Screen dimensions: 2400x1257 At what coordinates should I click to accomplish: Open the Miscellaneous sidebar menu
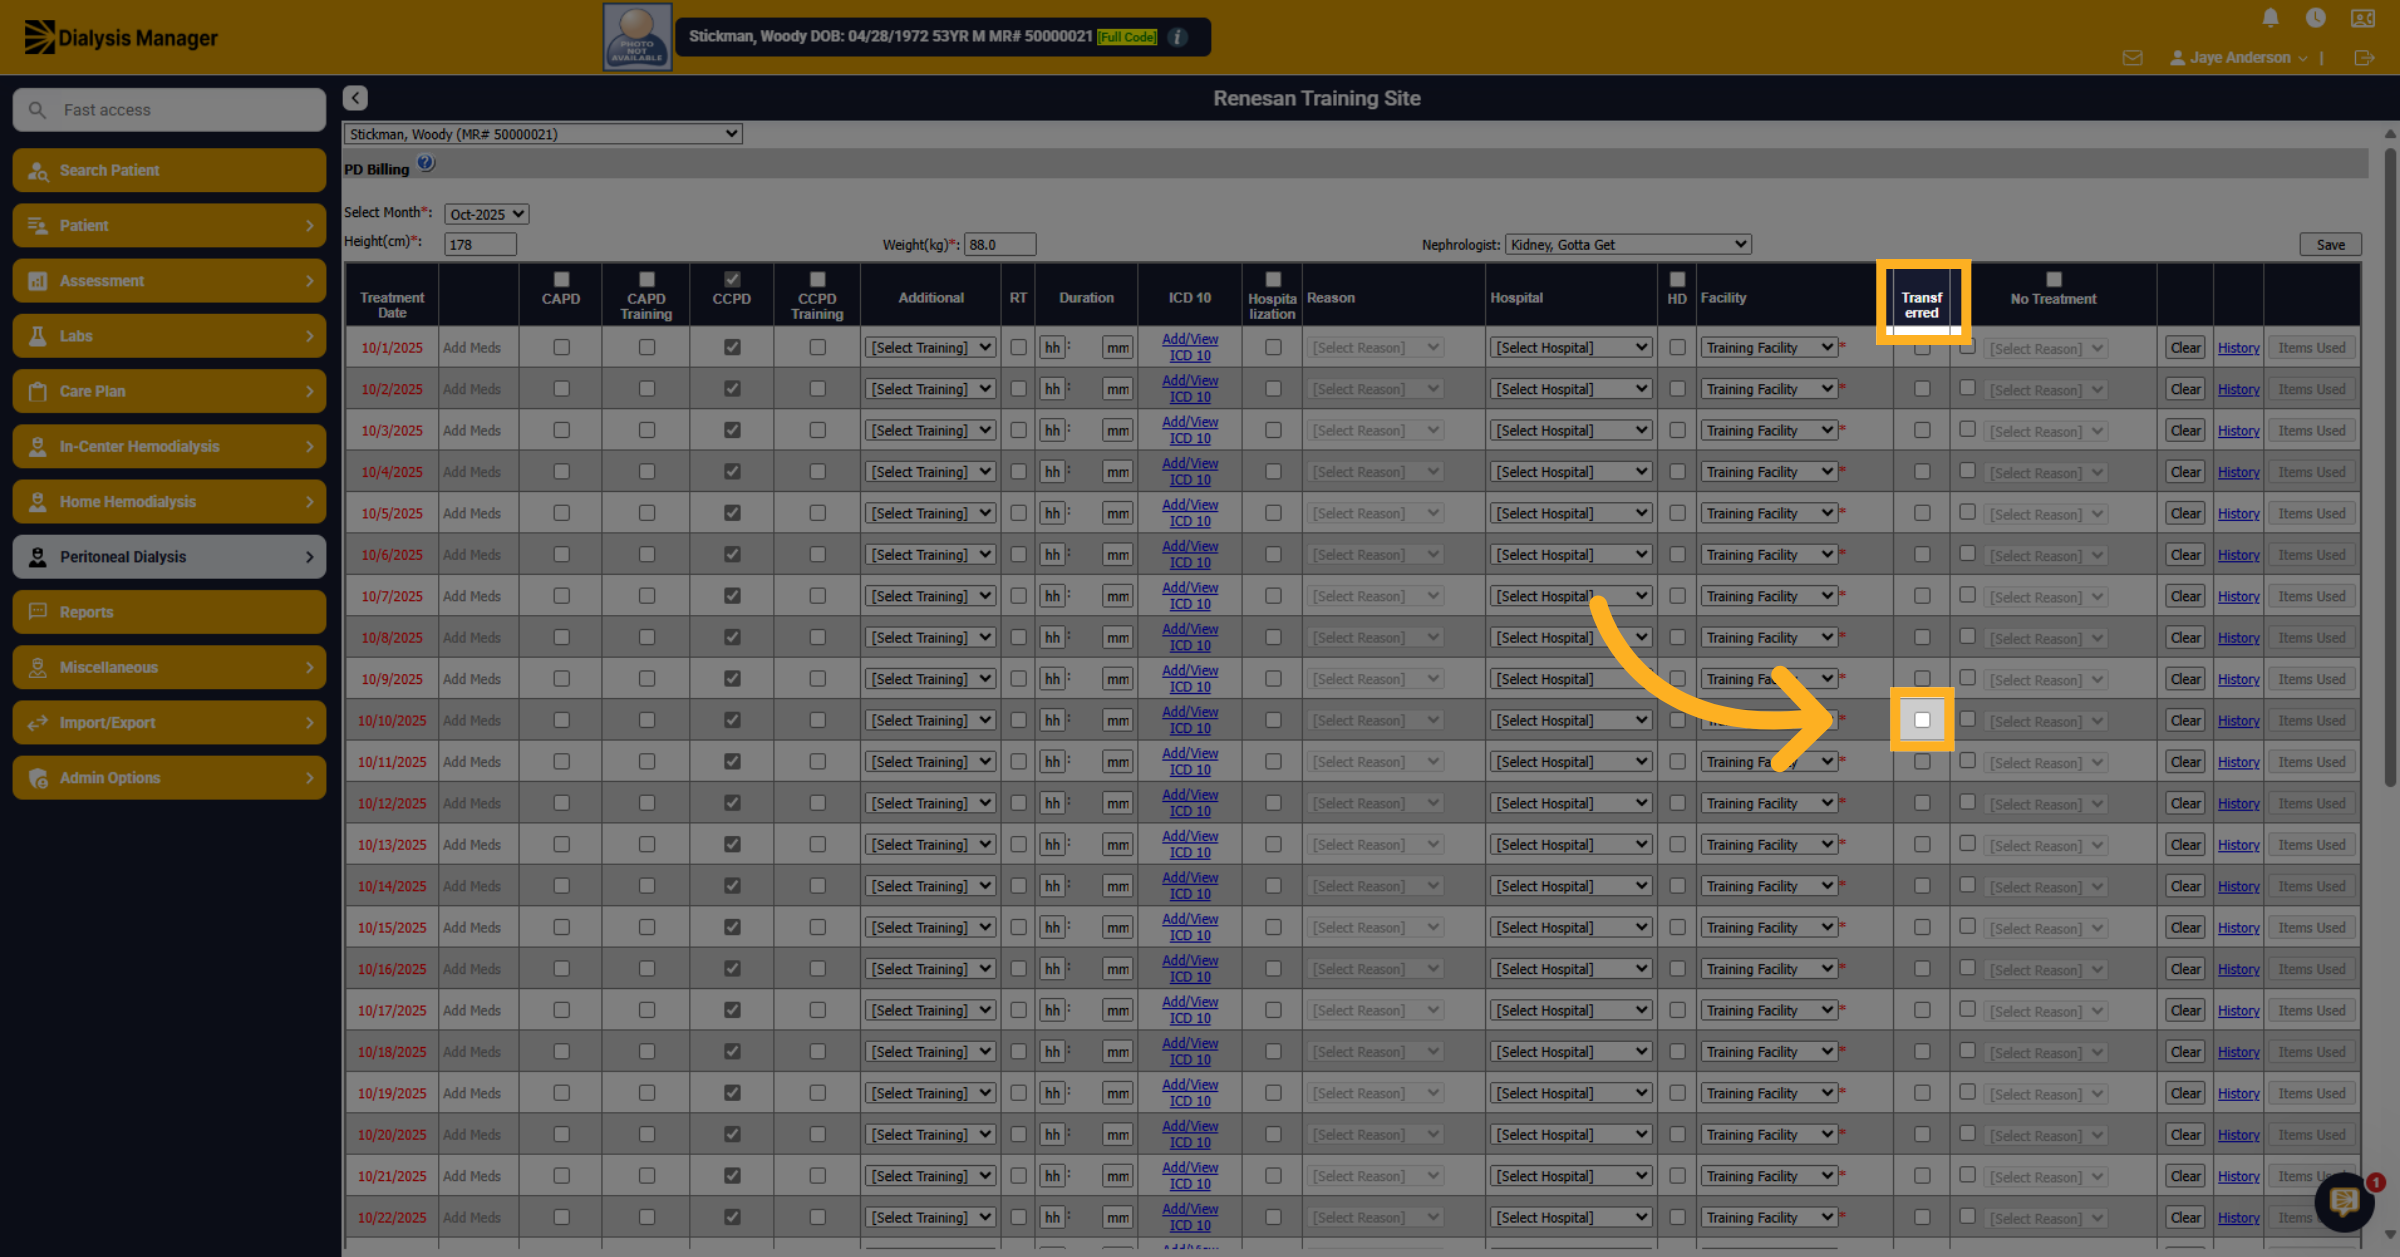[169, 667]
